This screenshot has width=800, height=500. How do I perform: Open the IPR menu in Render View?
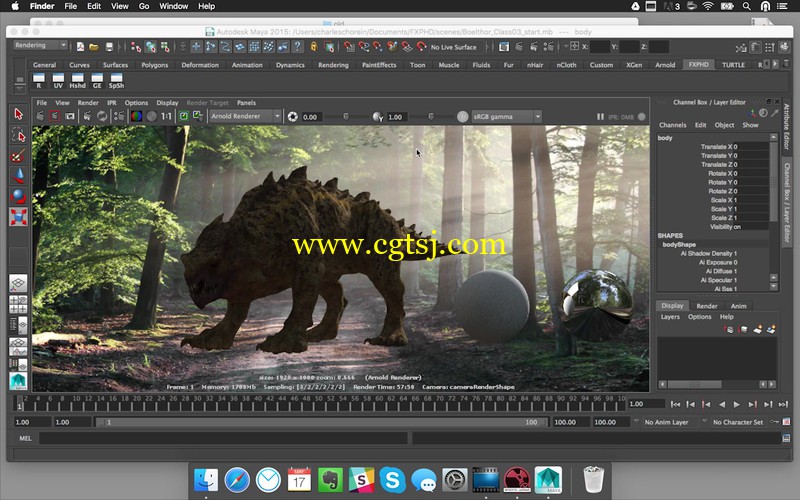click(x=112, y=103)
